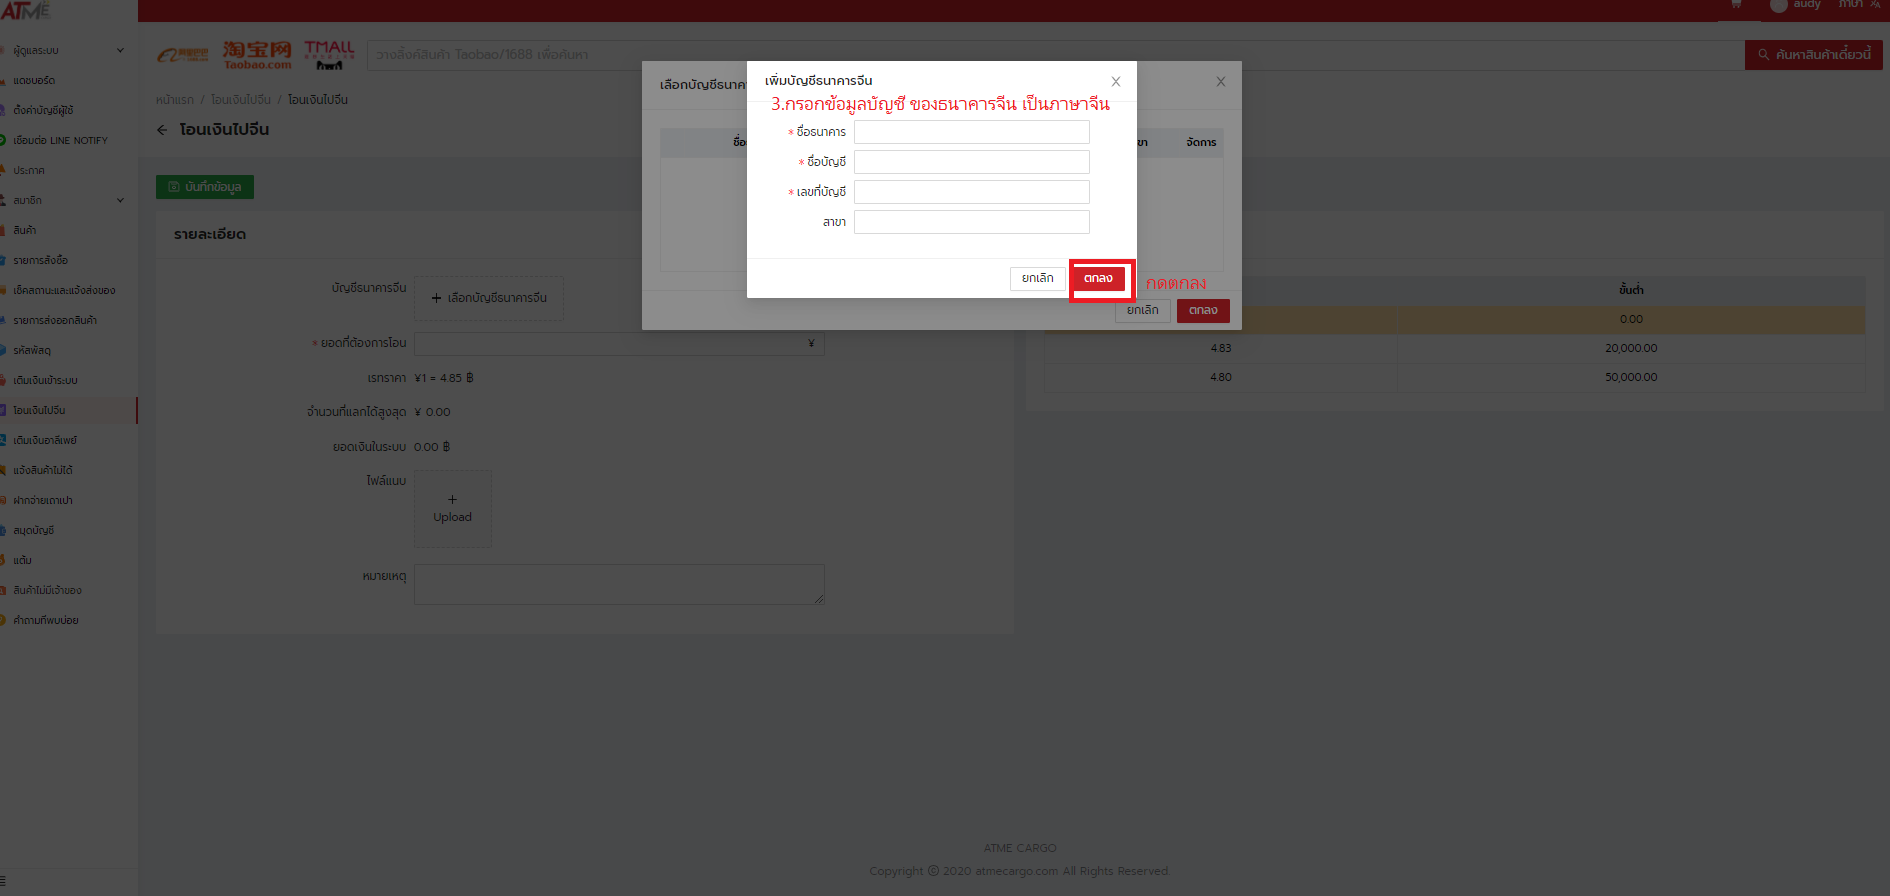Close the เพิ่มบัญชีธนาคารจีน dialog with X
This screenshot has width=1890, height=896.
click(x=1116, y=82)
